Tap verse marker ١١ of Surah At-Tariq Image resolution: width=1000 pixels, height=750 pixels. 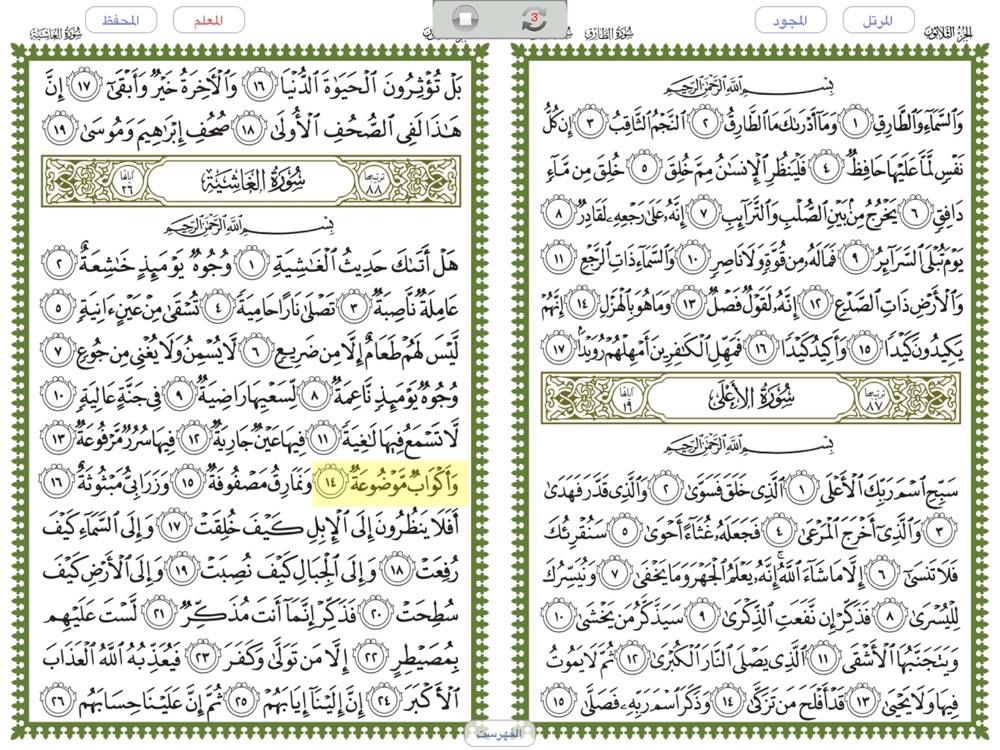[x=559, y=259]
